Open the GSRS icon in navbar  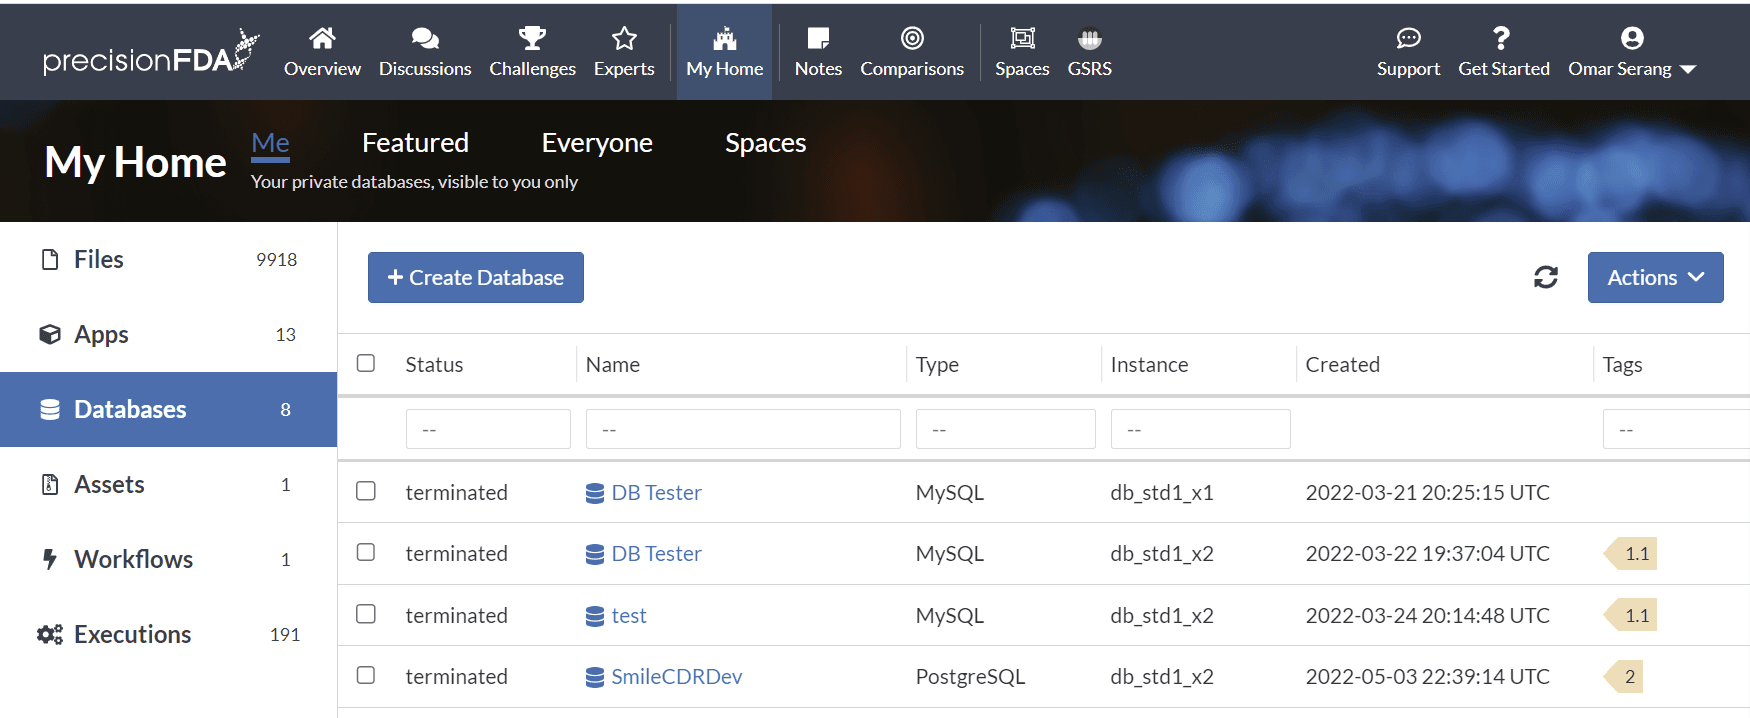(1089, 39)
